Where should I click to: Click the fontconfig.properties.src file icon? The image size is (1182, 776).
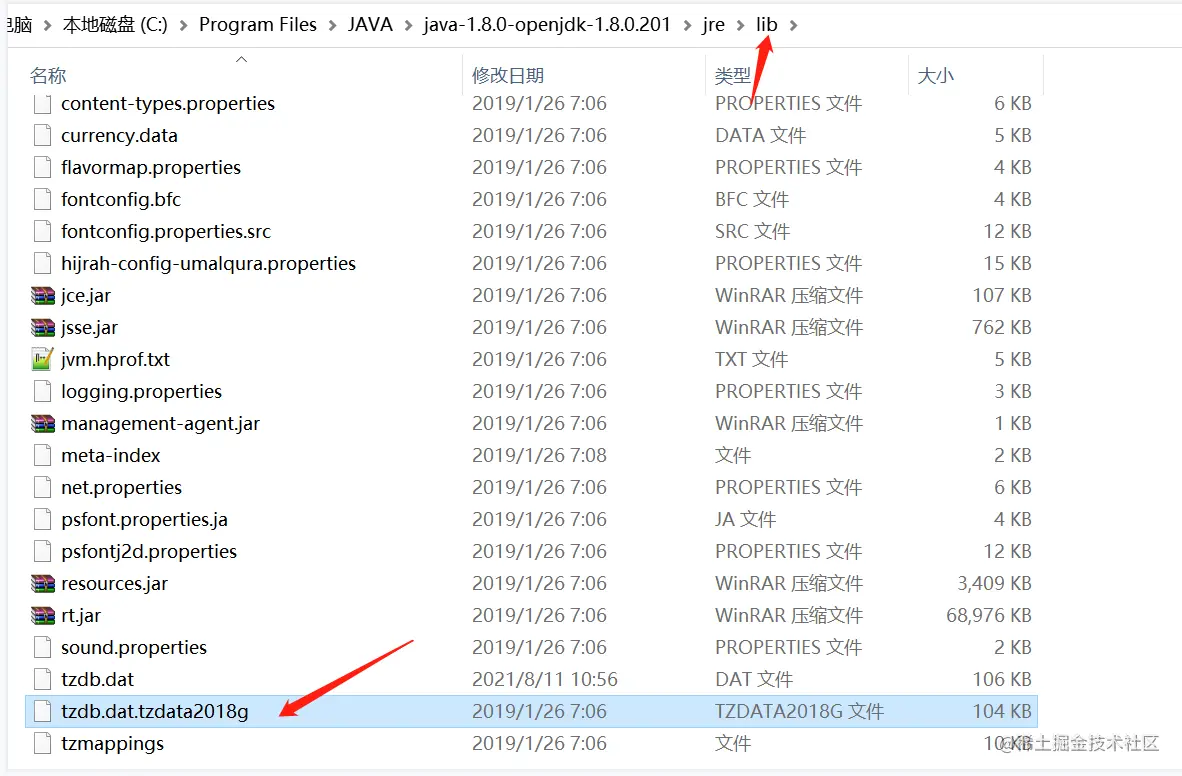(x=42, y=232)
